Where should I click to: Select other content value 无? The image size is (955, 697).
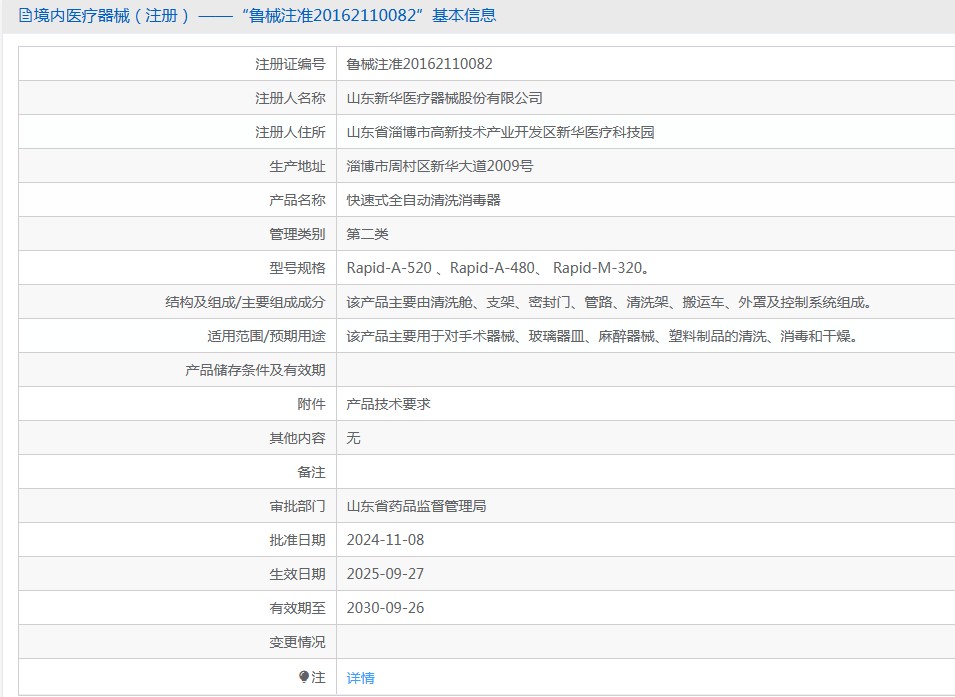353,439
